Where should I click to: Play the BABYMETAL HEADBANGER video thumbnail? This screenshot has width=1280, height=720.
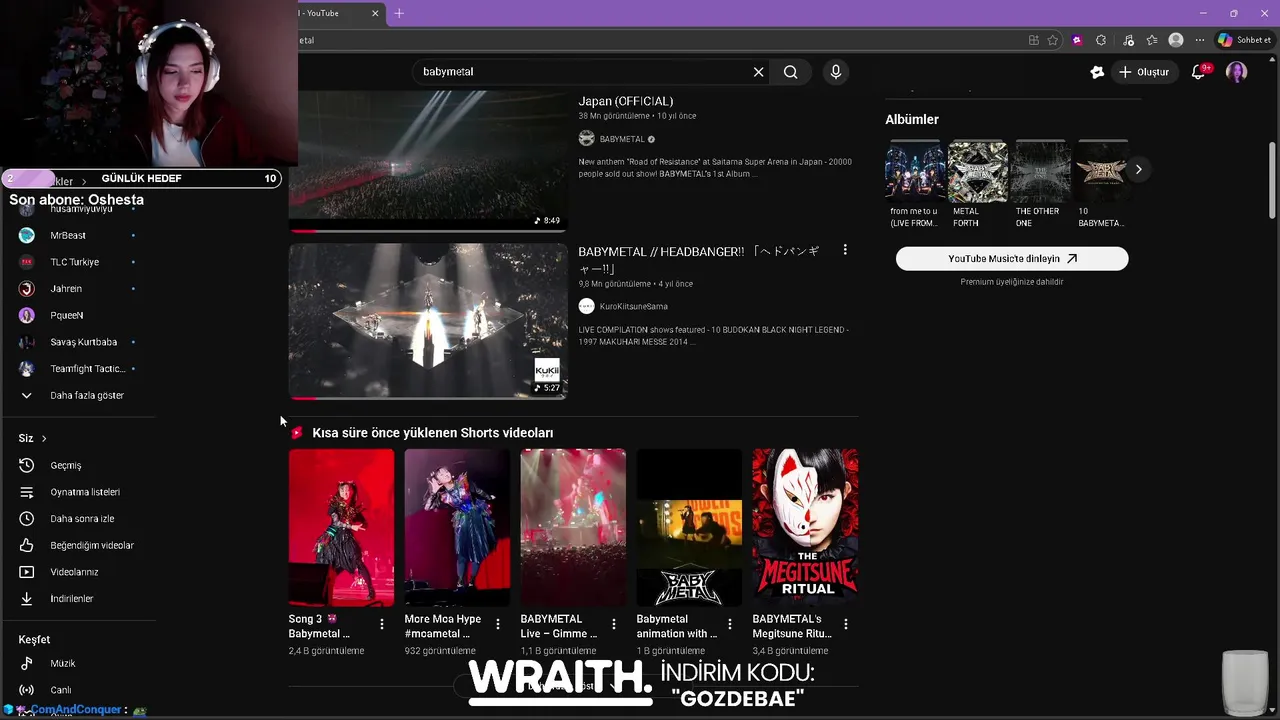click(428, 321)
